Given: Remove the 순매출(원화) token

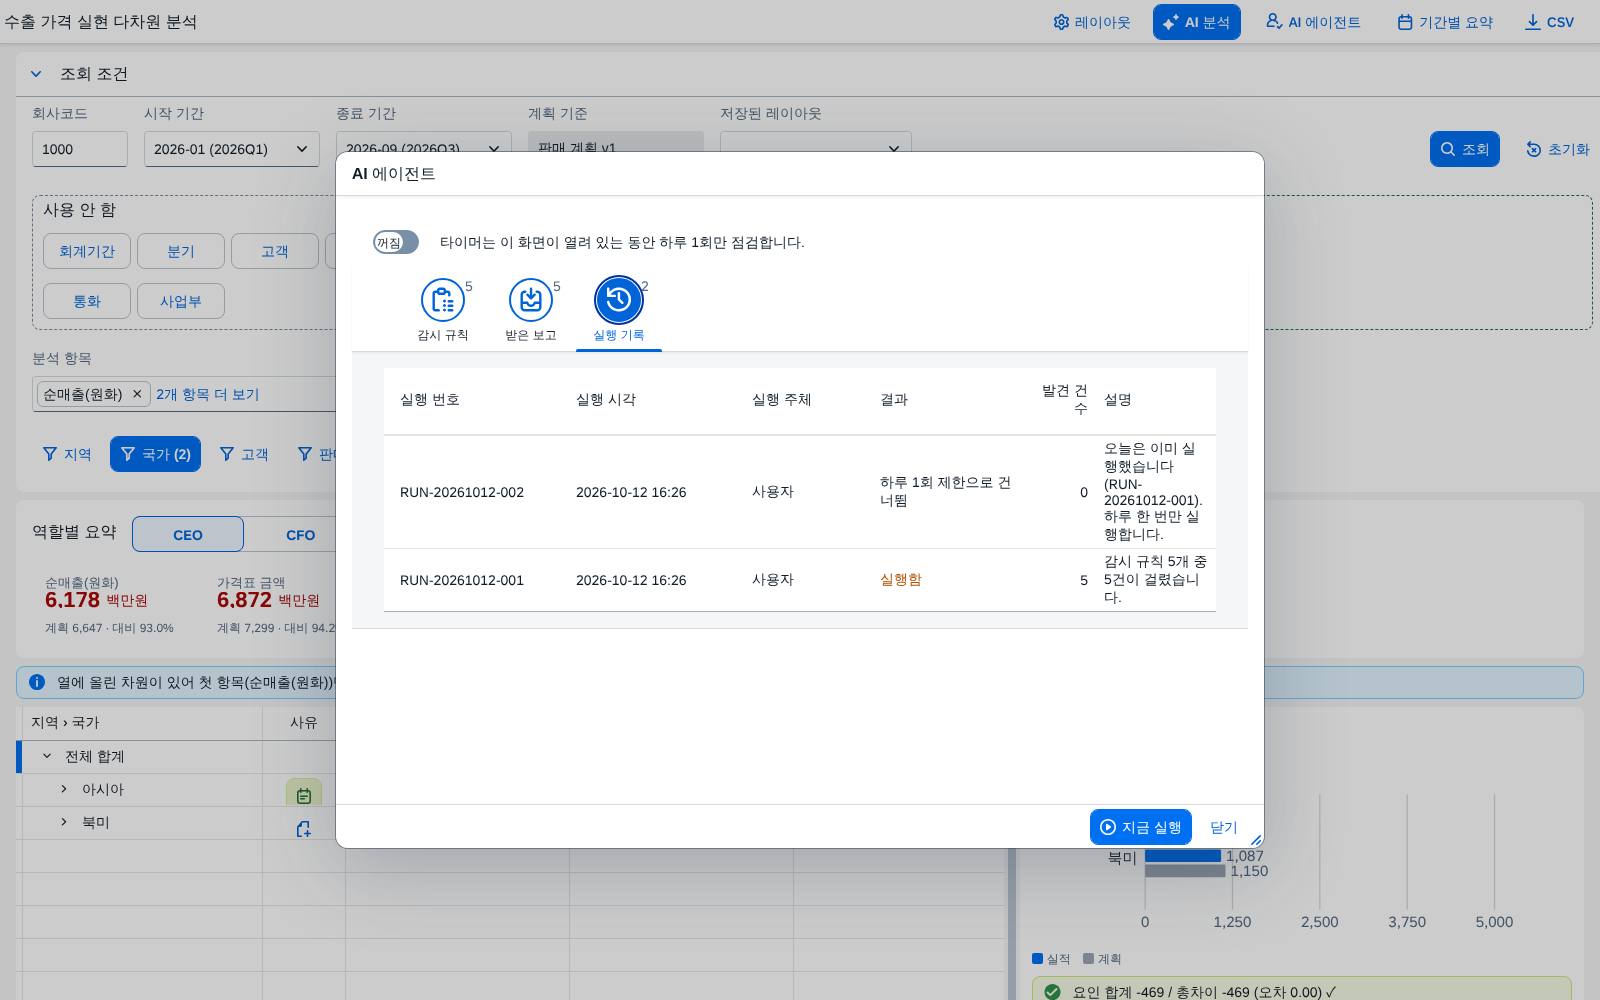Looking at the screenshot, I should [138, 394].
